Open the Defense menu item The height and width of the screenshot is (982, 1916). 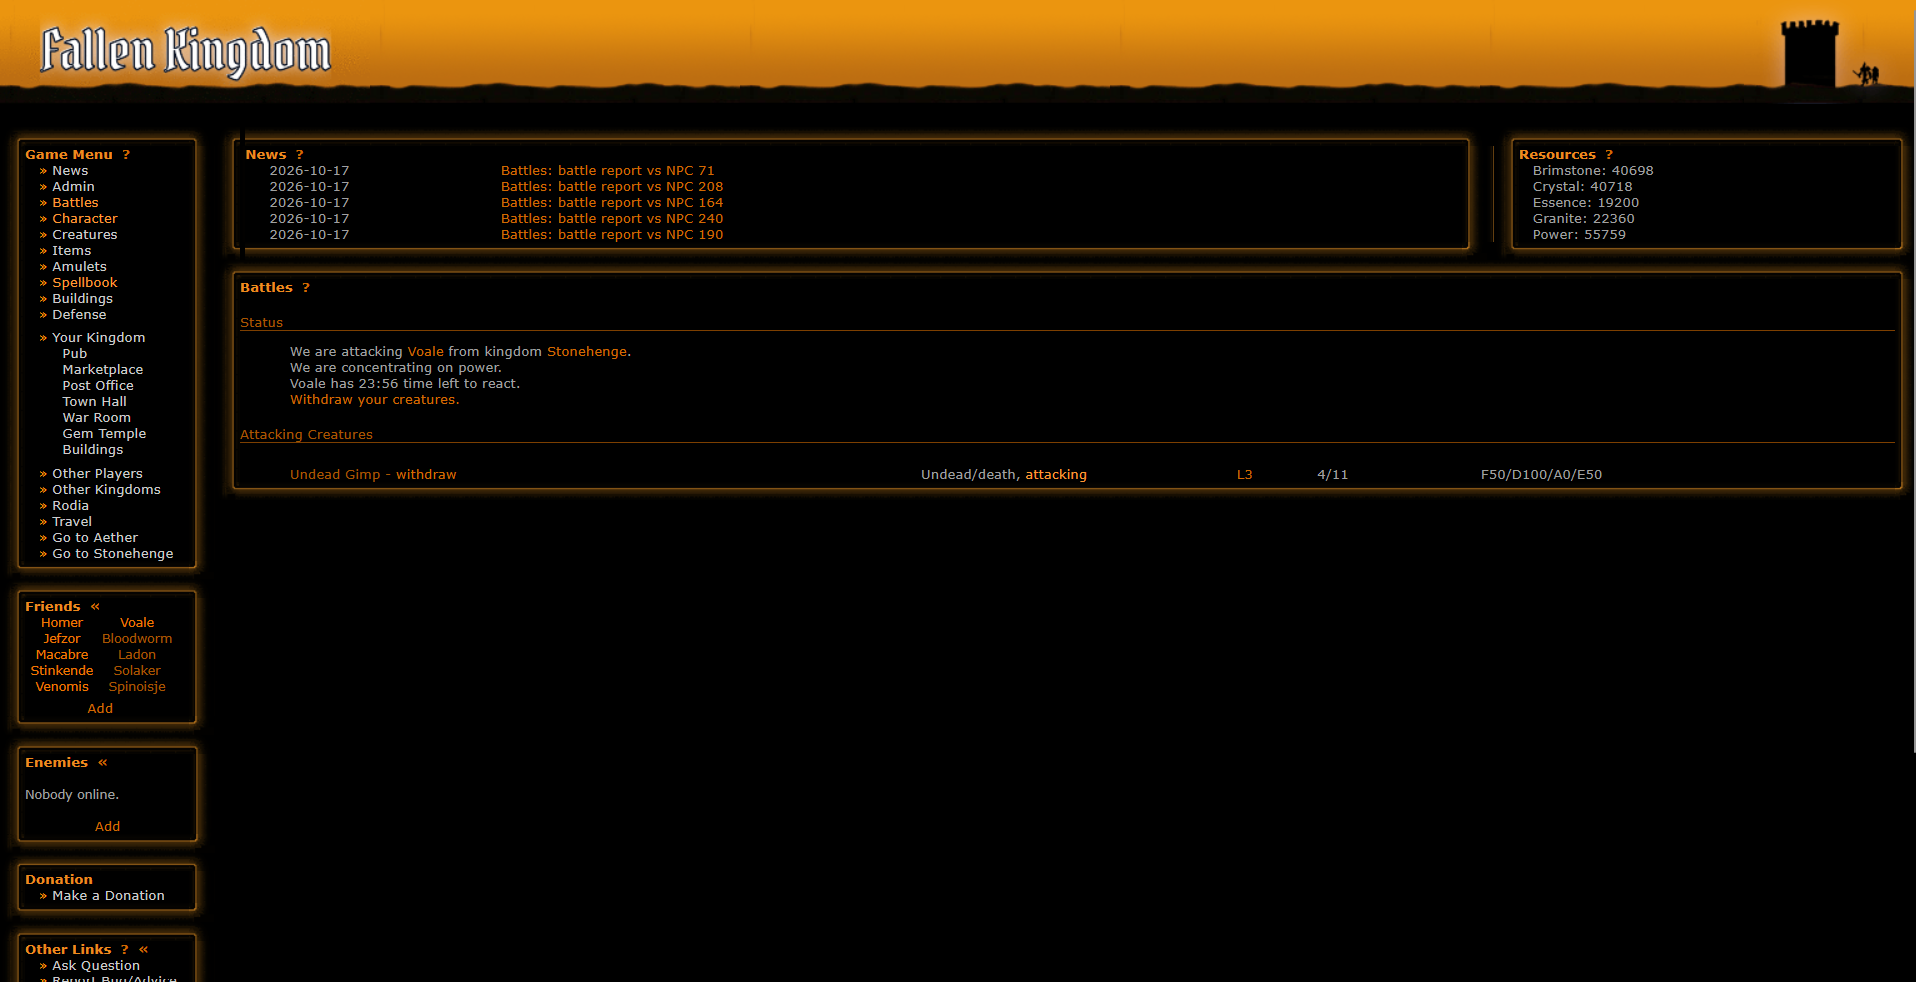click(x=79, y=315)
